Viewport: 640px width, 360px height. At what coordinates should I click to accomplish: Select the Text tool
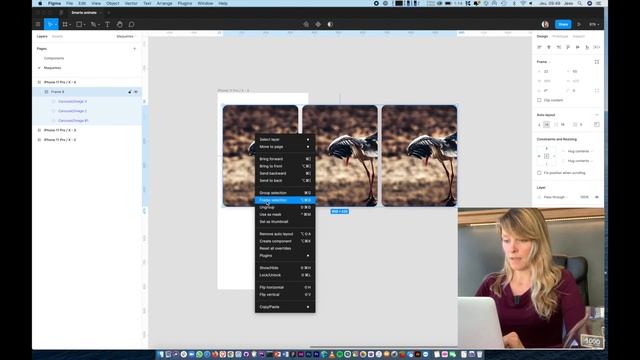[x=107, y=24]
